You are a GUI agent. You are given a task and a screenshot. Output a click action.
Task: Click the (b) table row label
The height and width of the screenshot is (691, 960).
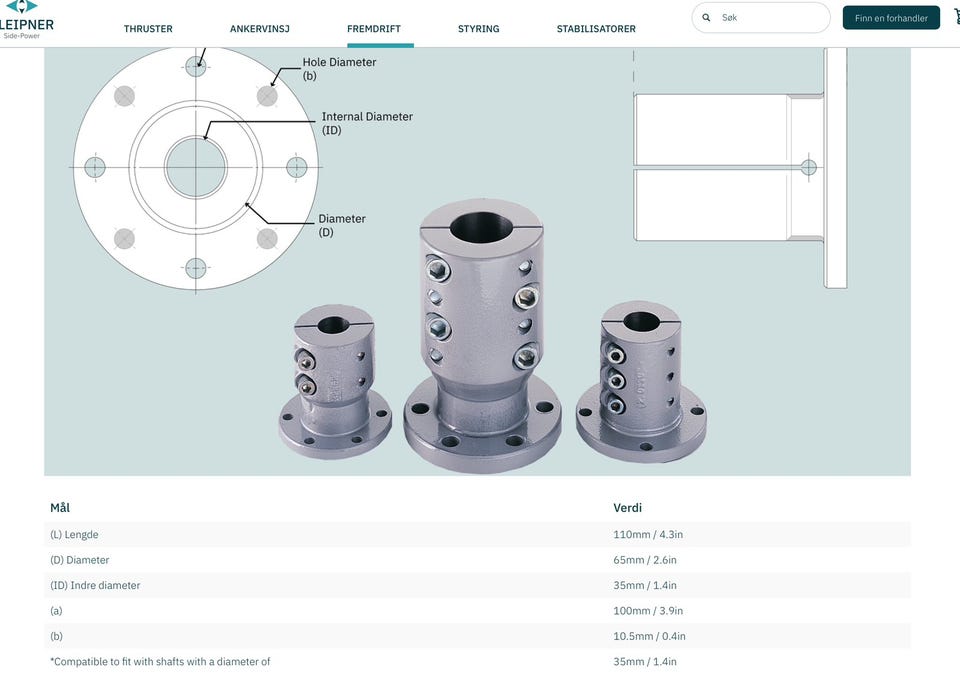click(x=56, y=637)
